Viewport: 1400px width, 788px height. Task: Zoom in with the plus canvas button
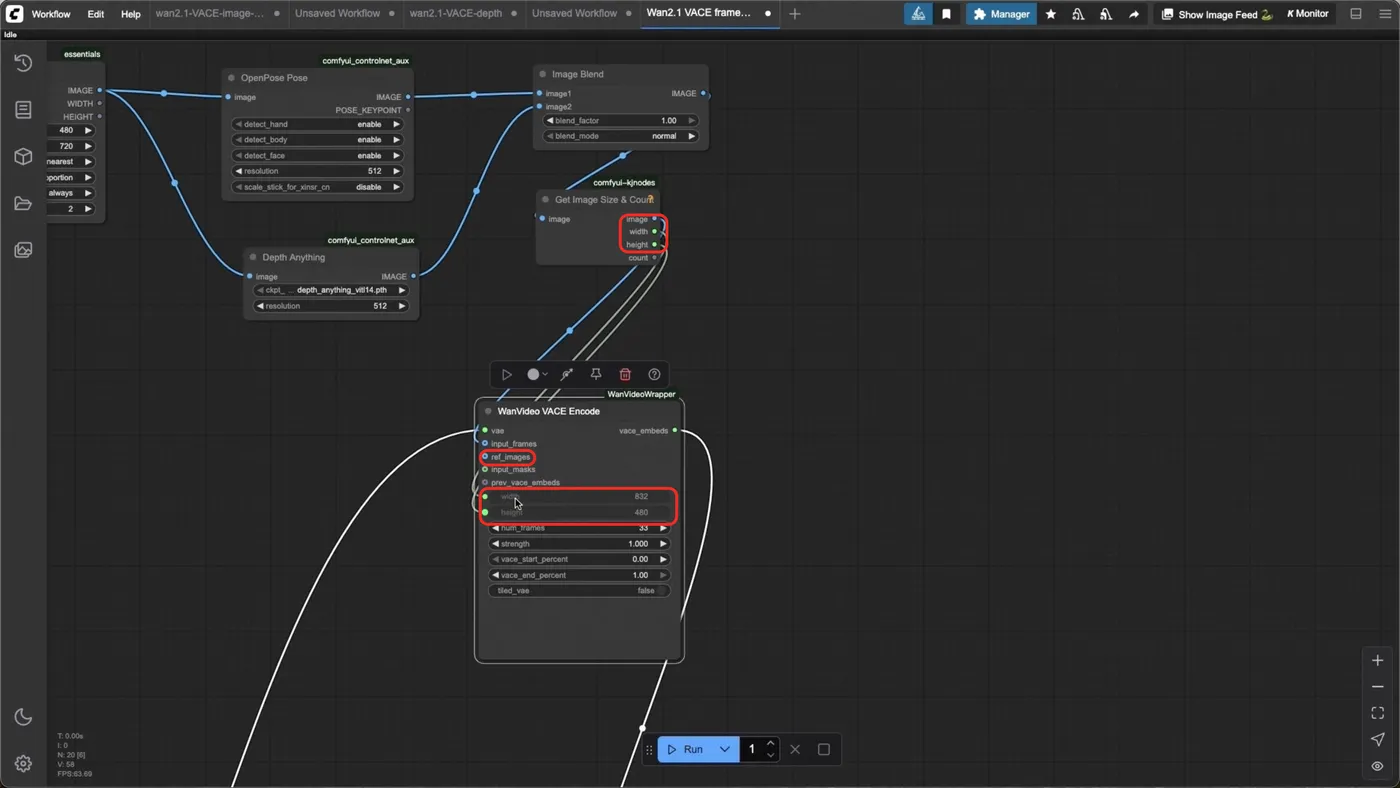[1377, 660]
